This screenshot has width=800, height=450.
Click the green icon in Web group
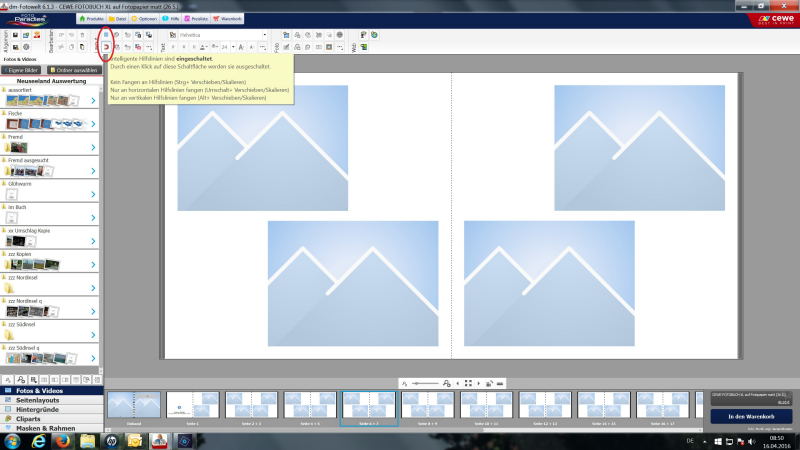(364, 47)
